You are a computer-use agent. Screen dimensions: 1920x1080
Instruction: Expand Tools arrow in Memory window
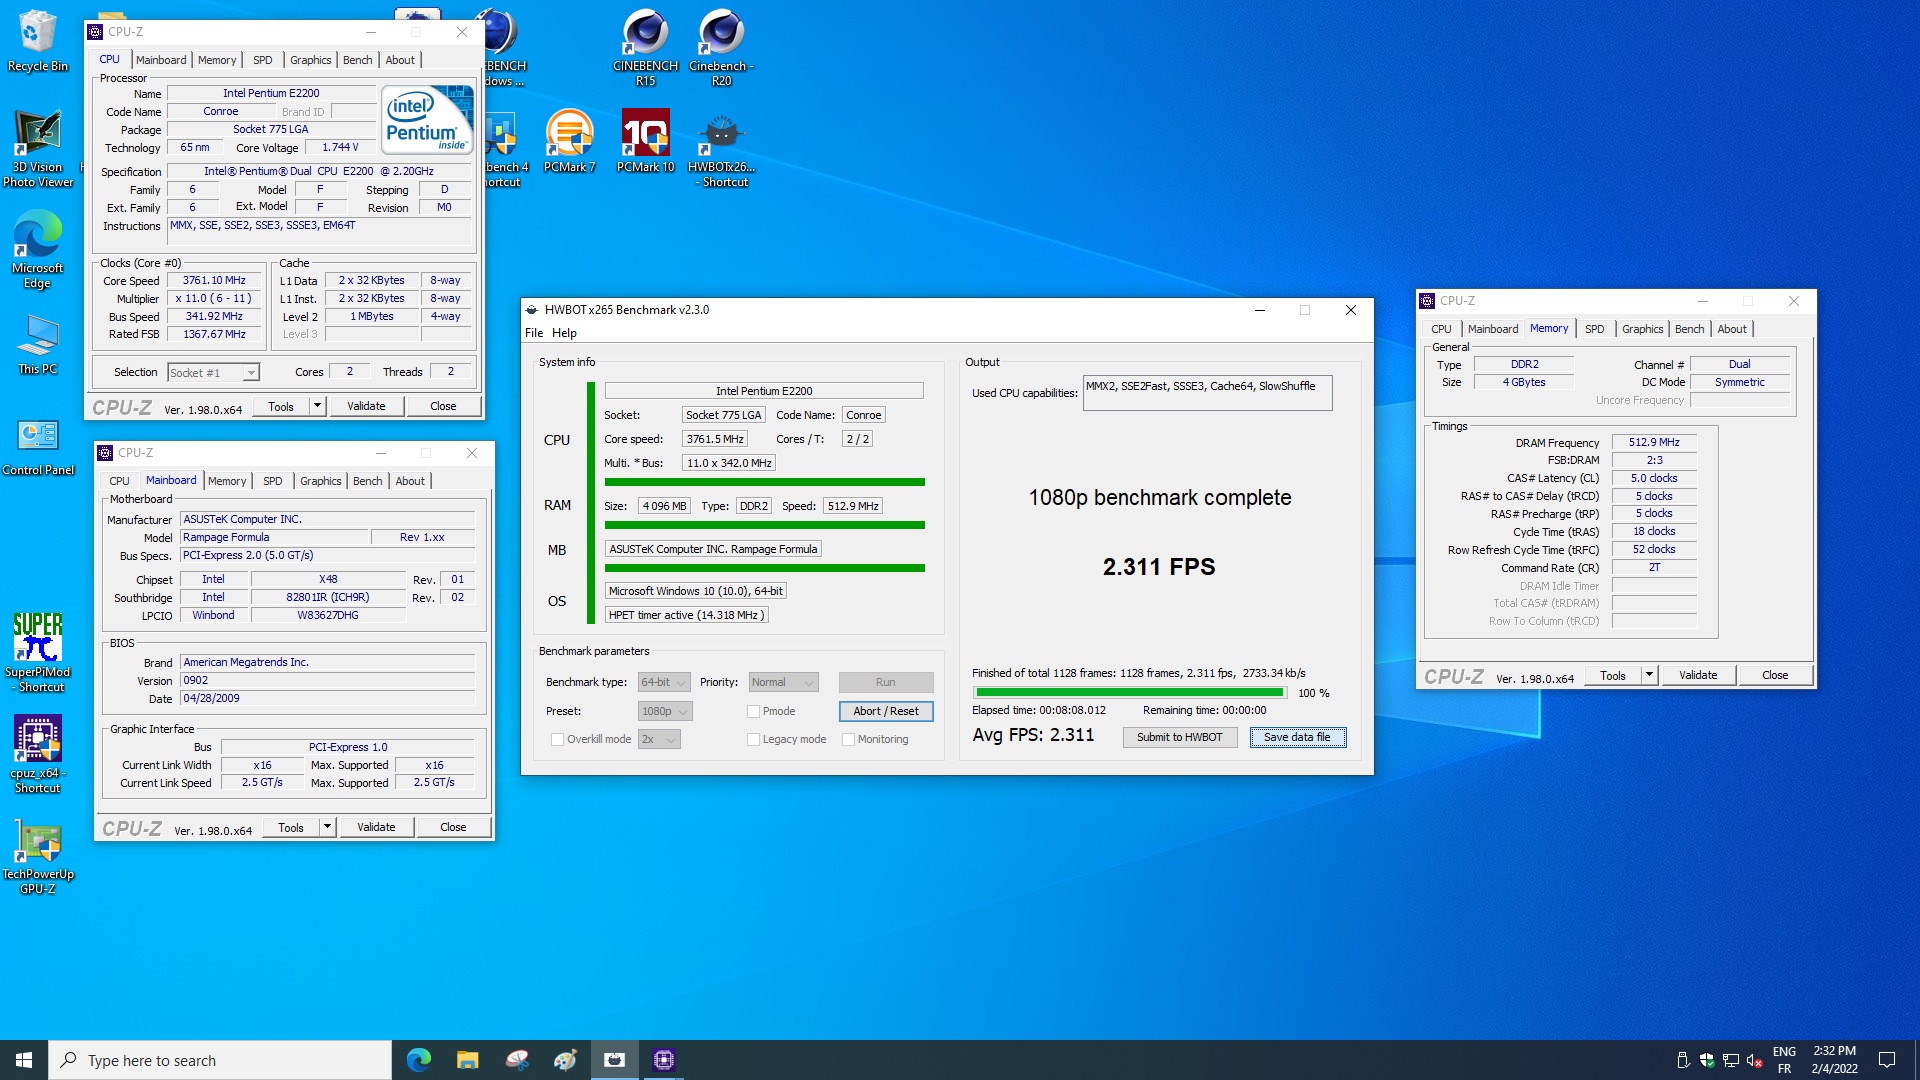tap(1649, 675)
